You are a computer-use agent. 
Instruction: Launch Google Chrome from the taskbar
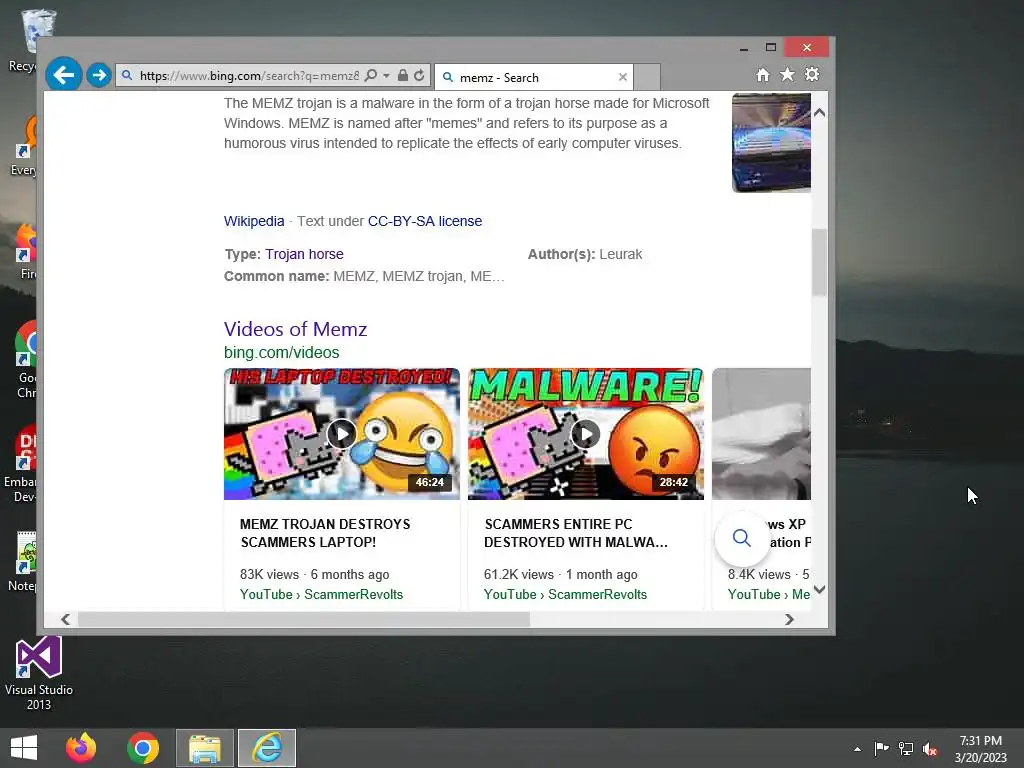tap(143, 748)
